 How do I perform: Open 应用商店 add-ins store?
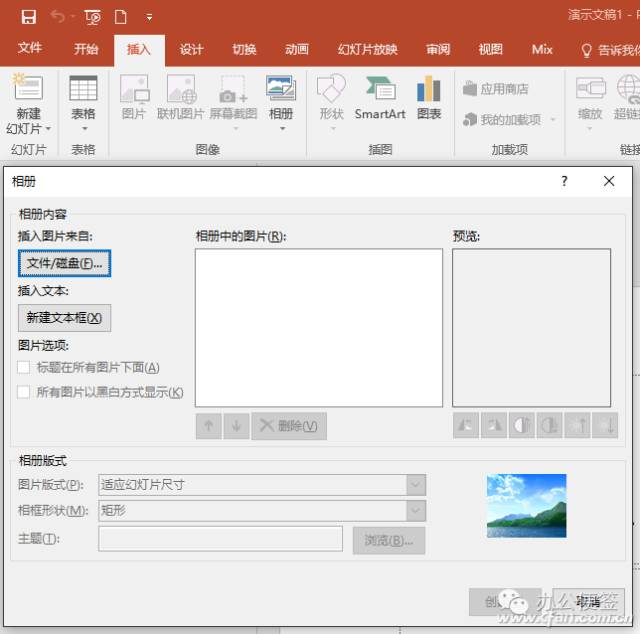pos(496,89)
